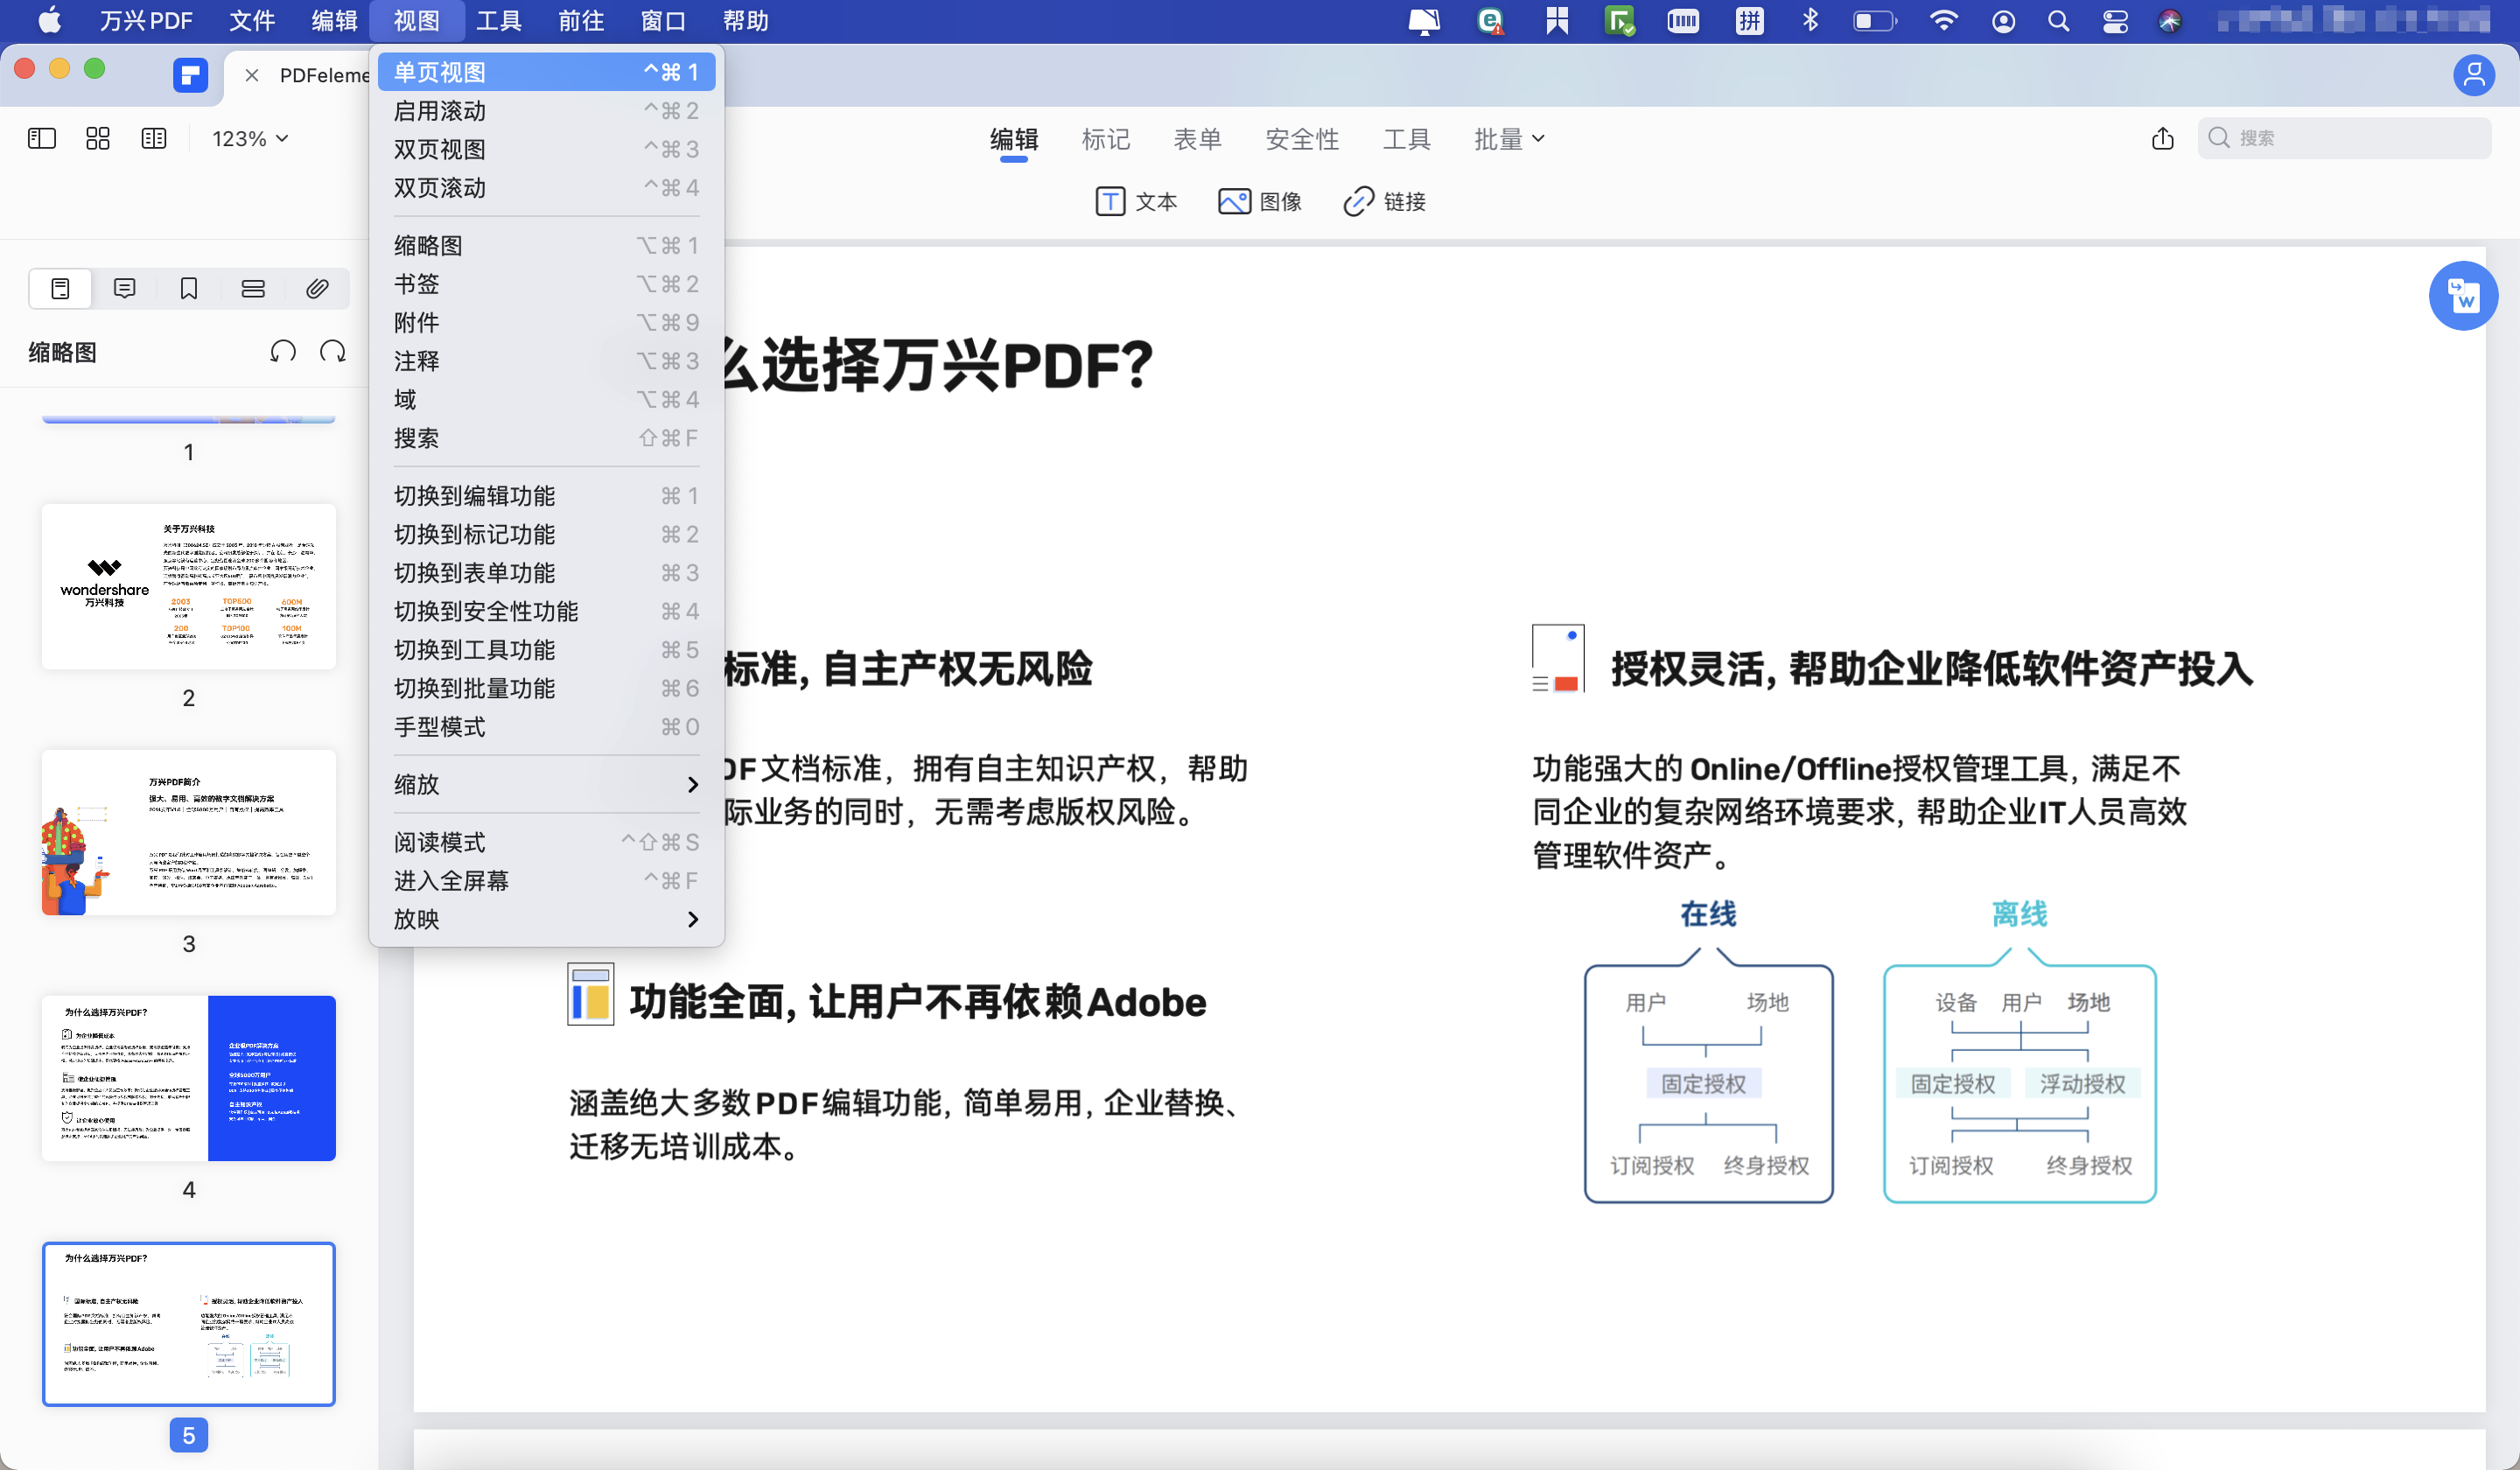The image size is (2520, 1470).
Task: Open the comments panel icon in the sidebar
Action: pyautogui.click(x=124, y=289)
